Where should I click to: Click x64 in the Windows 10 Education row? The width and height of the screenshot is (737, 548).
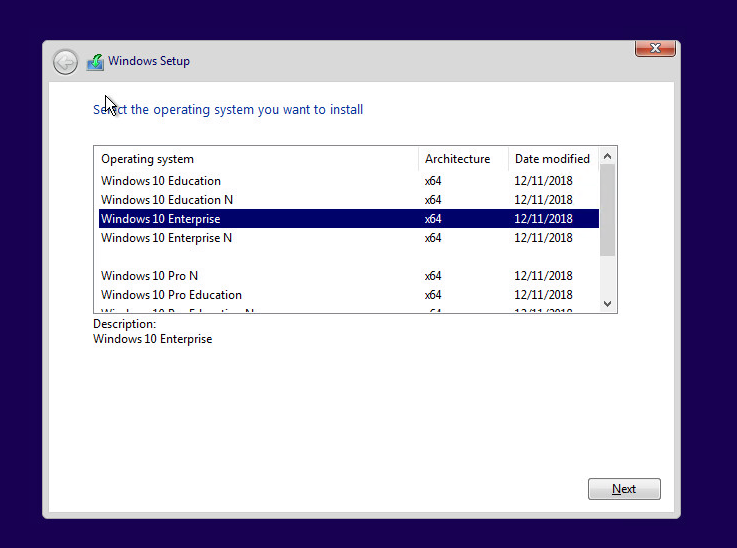[433, 181]
